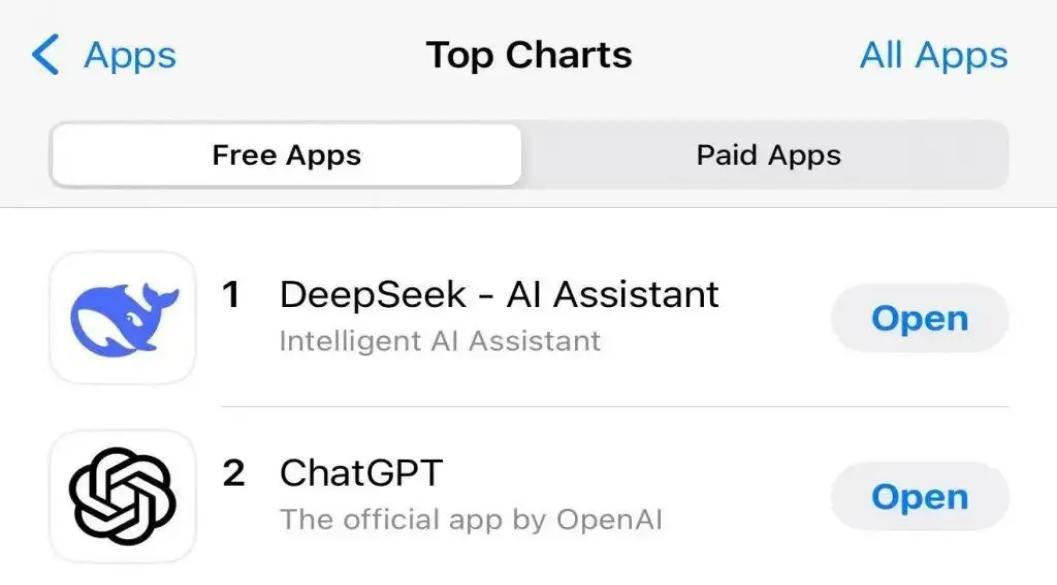Click the Intelligent AI Assistant subtitle

click(440, 341)
